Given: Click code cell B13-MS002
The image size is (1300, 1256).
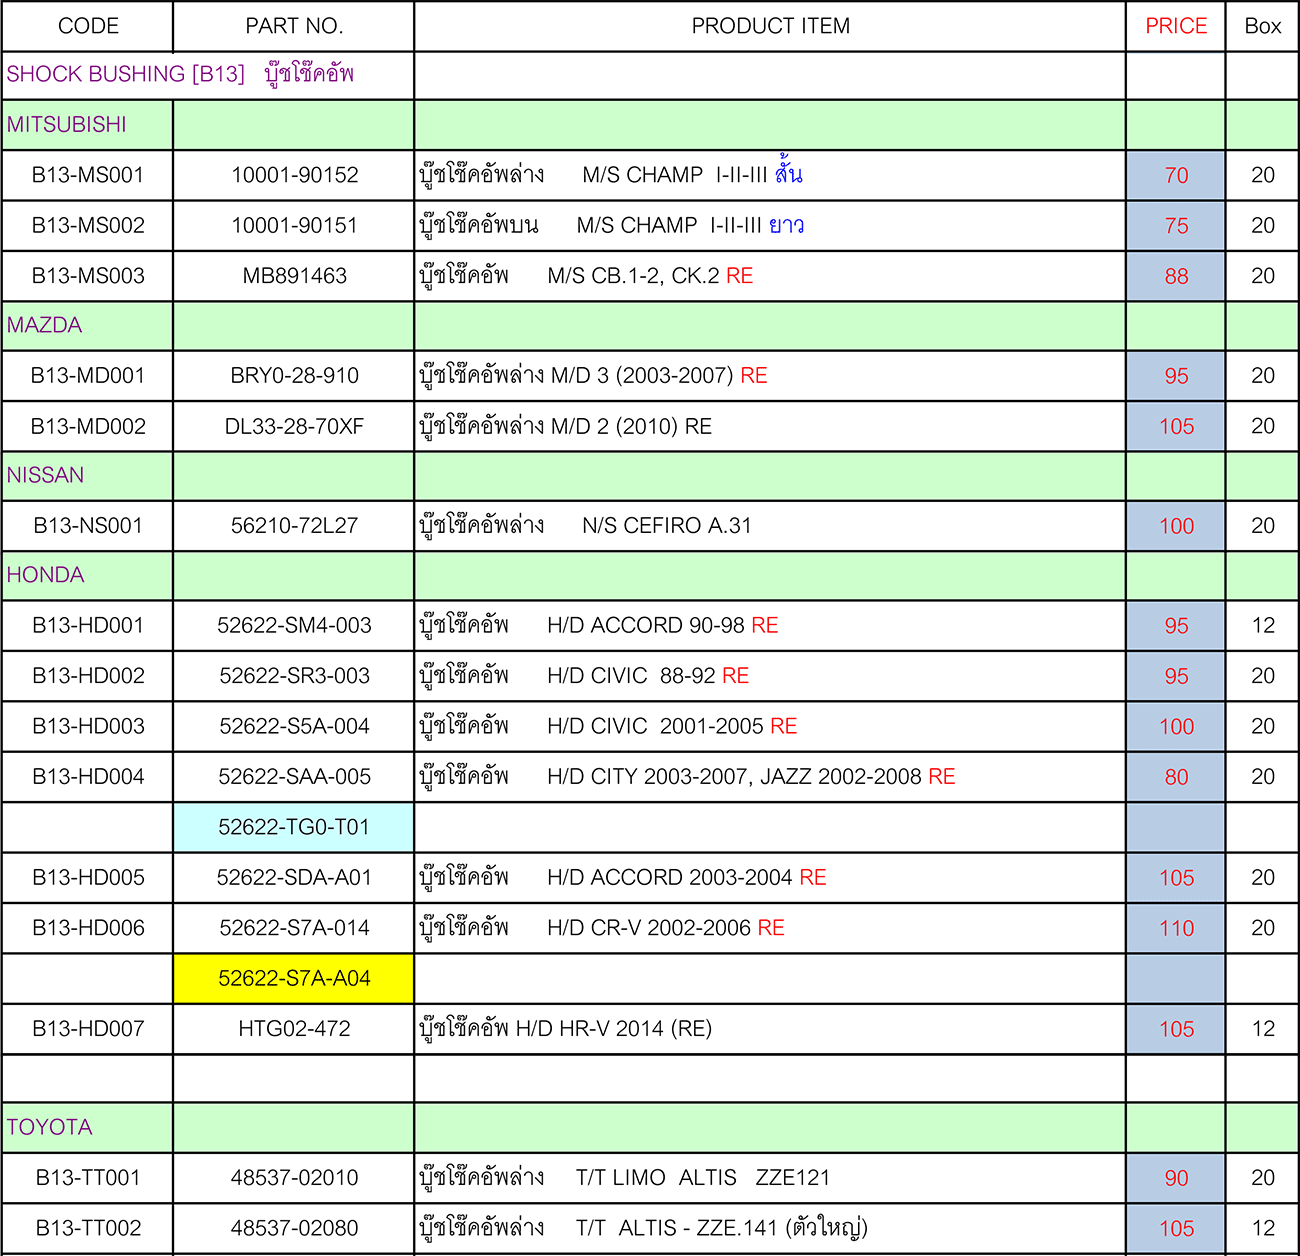Looking at the screenshot, I should coord(88,225).
